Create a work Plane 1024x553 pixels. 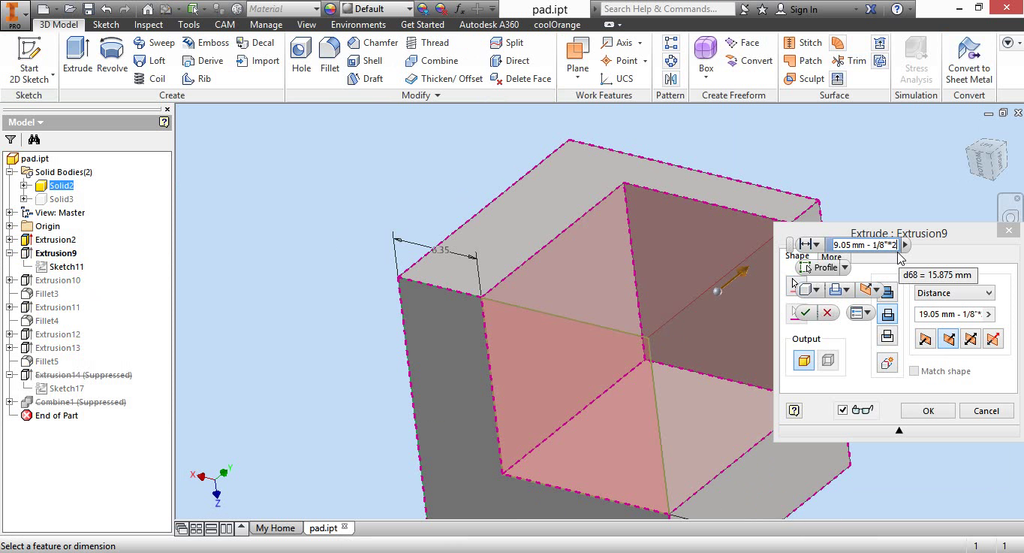pos(577,56)
